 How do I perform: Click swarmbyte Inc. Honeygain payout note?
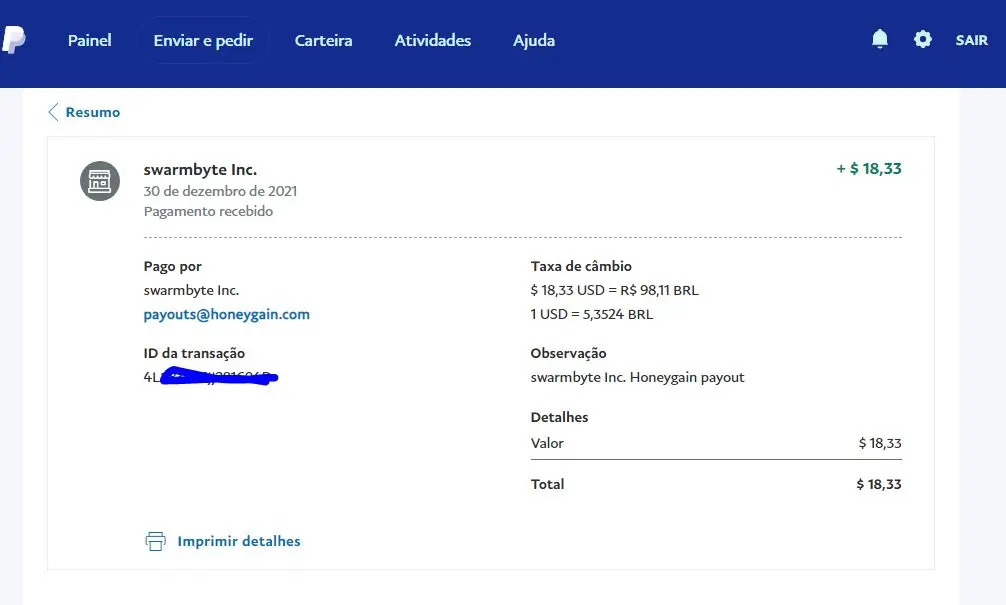(638, 377)
